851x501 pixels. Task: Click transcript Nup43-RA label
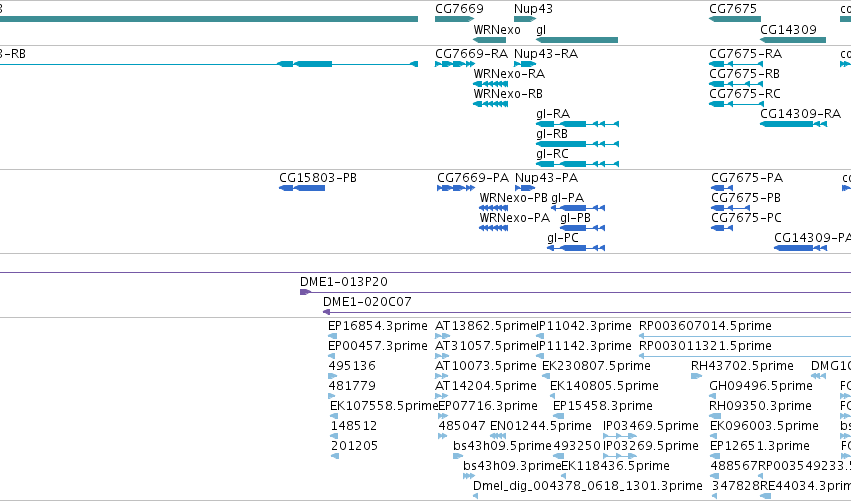(546, 54)
